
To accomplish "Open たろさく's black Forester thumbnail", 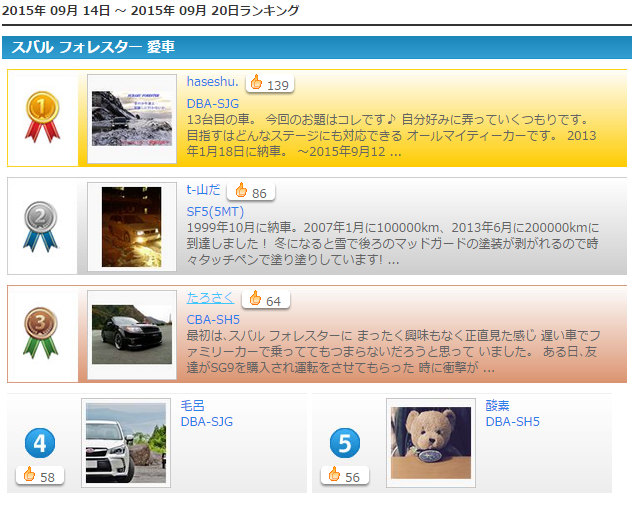I will tap(132, 335).
